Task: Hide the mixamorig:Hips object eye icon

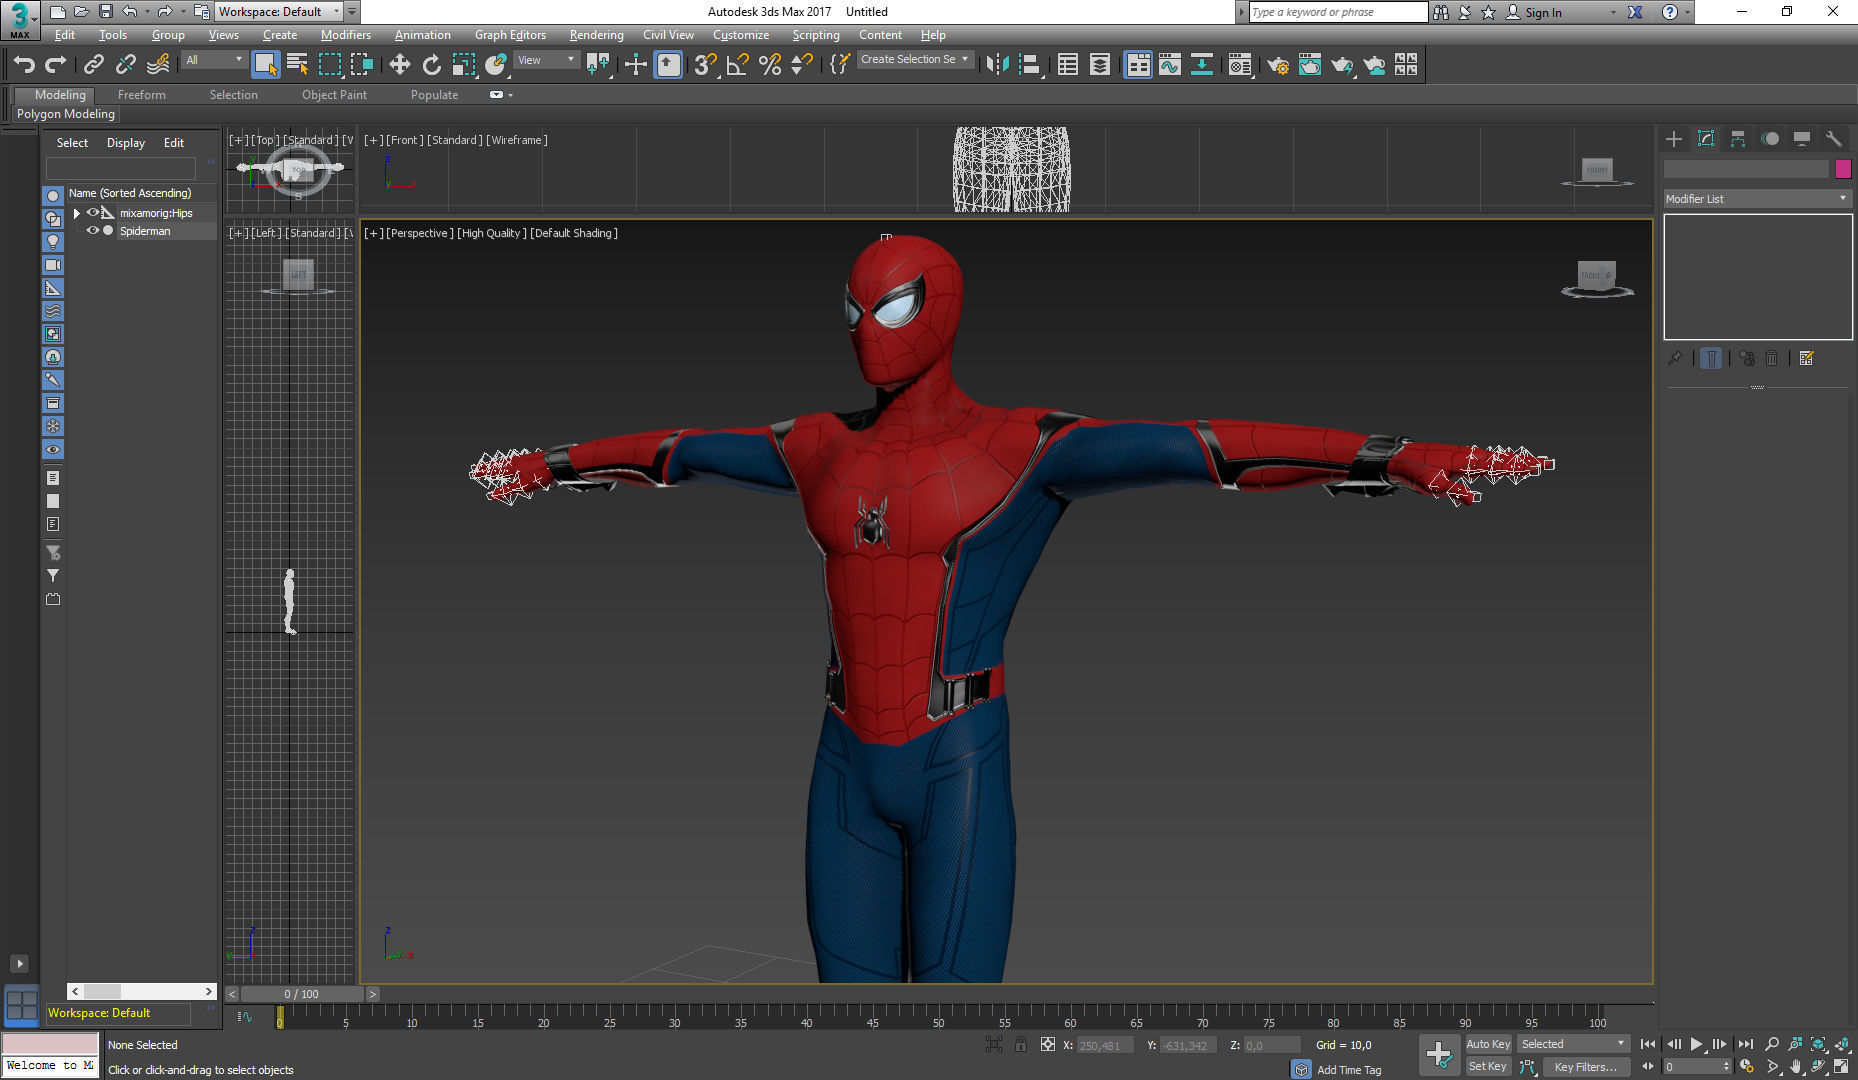Action: [92, 213]
